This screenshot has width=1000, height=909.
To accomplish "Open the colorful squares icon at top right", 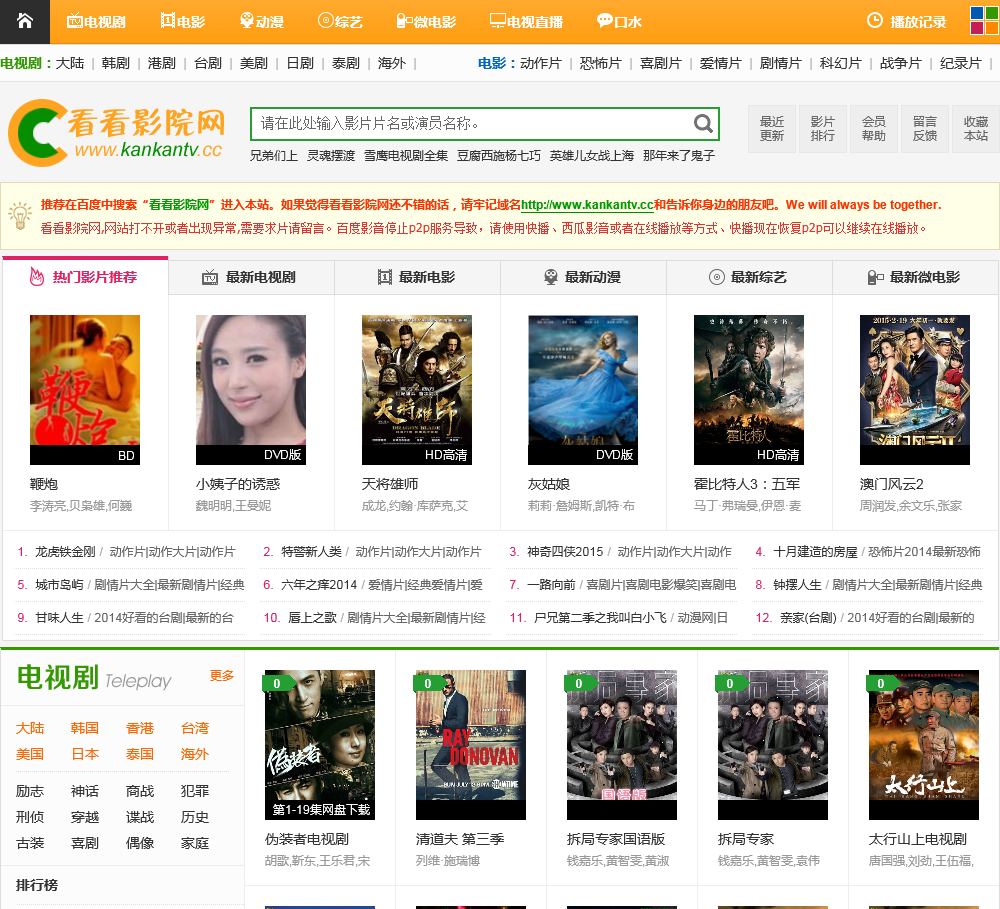I will [984, 21].
